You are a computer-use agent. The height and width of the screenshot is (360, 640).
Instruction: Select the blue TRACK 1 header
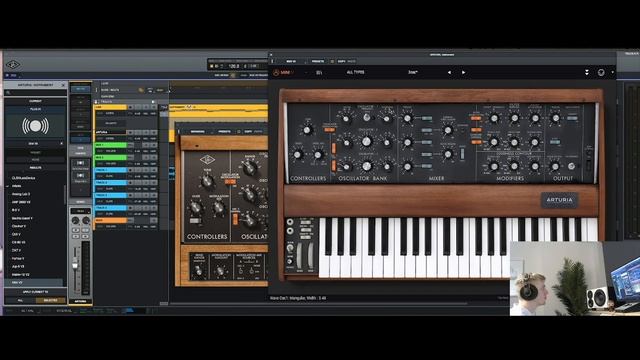click(111, 170)
